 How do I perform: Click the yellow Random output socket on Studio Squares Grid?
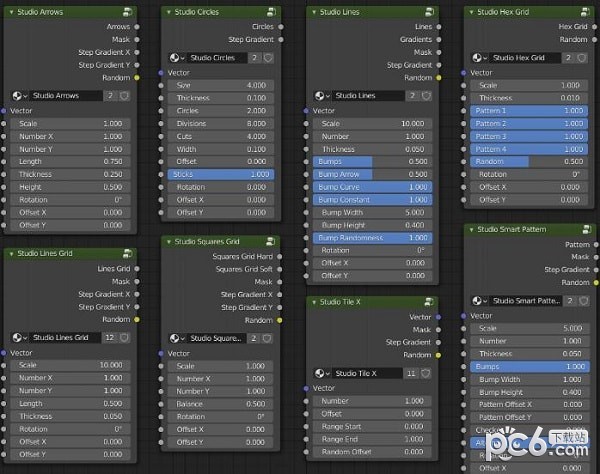pyautogui.click(x=280, y=320)
